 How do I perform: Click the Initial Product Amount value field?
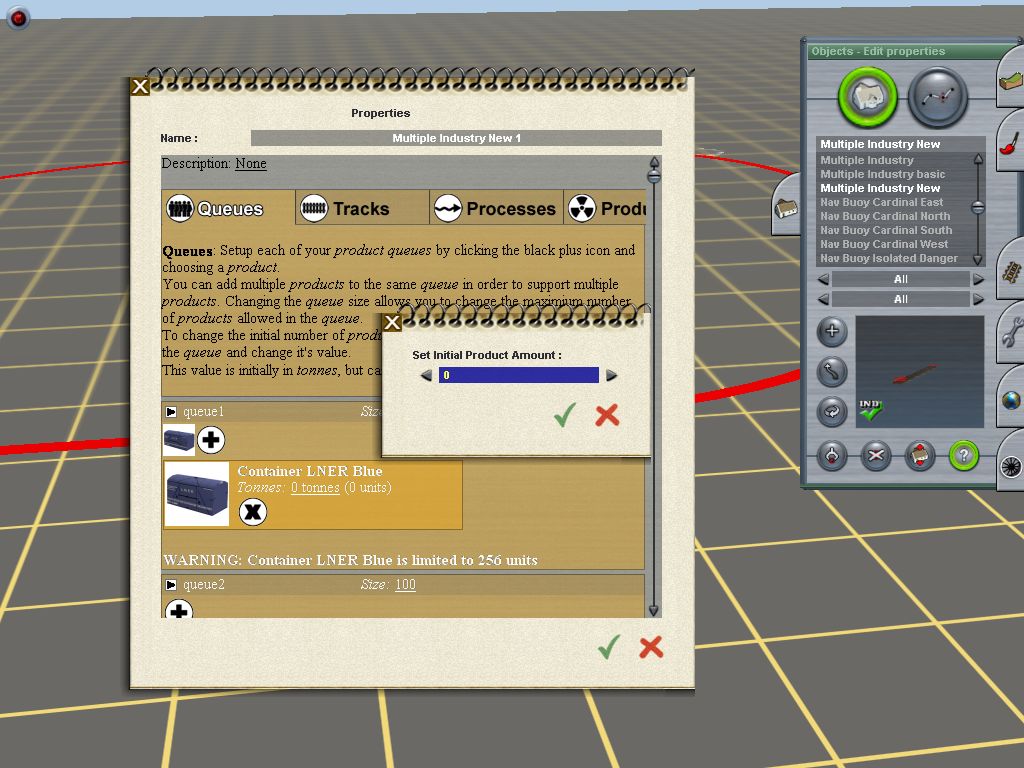(x=518, y=376)
